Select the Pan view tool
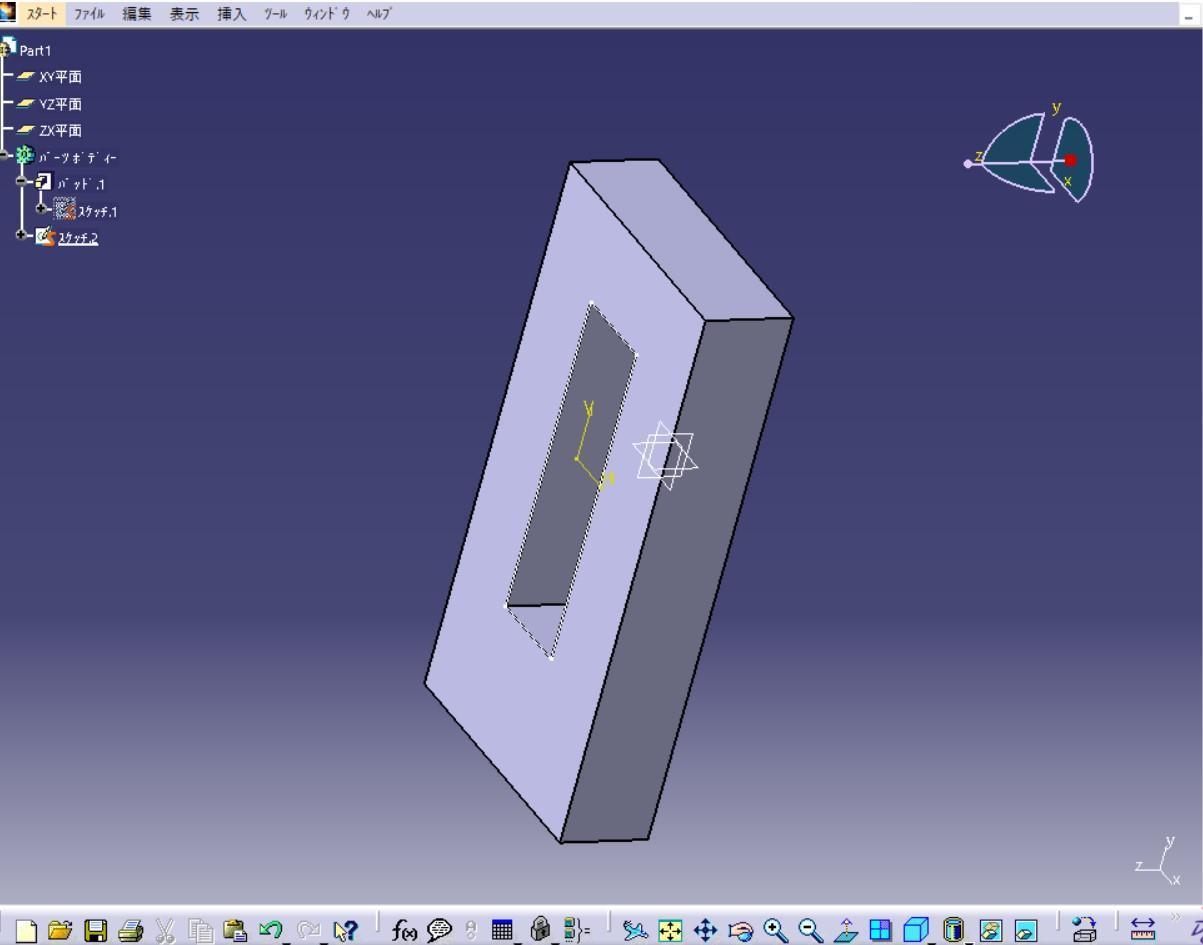 click(705, 931)
